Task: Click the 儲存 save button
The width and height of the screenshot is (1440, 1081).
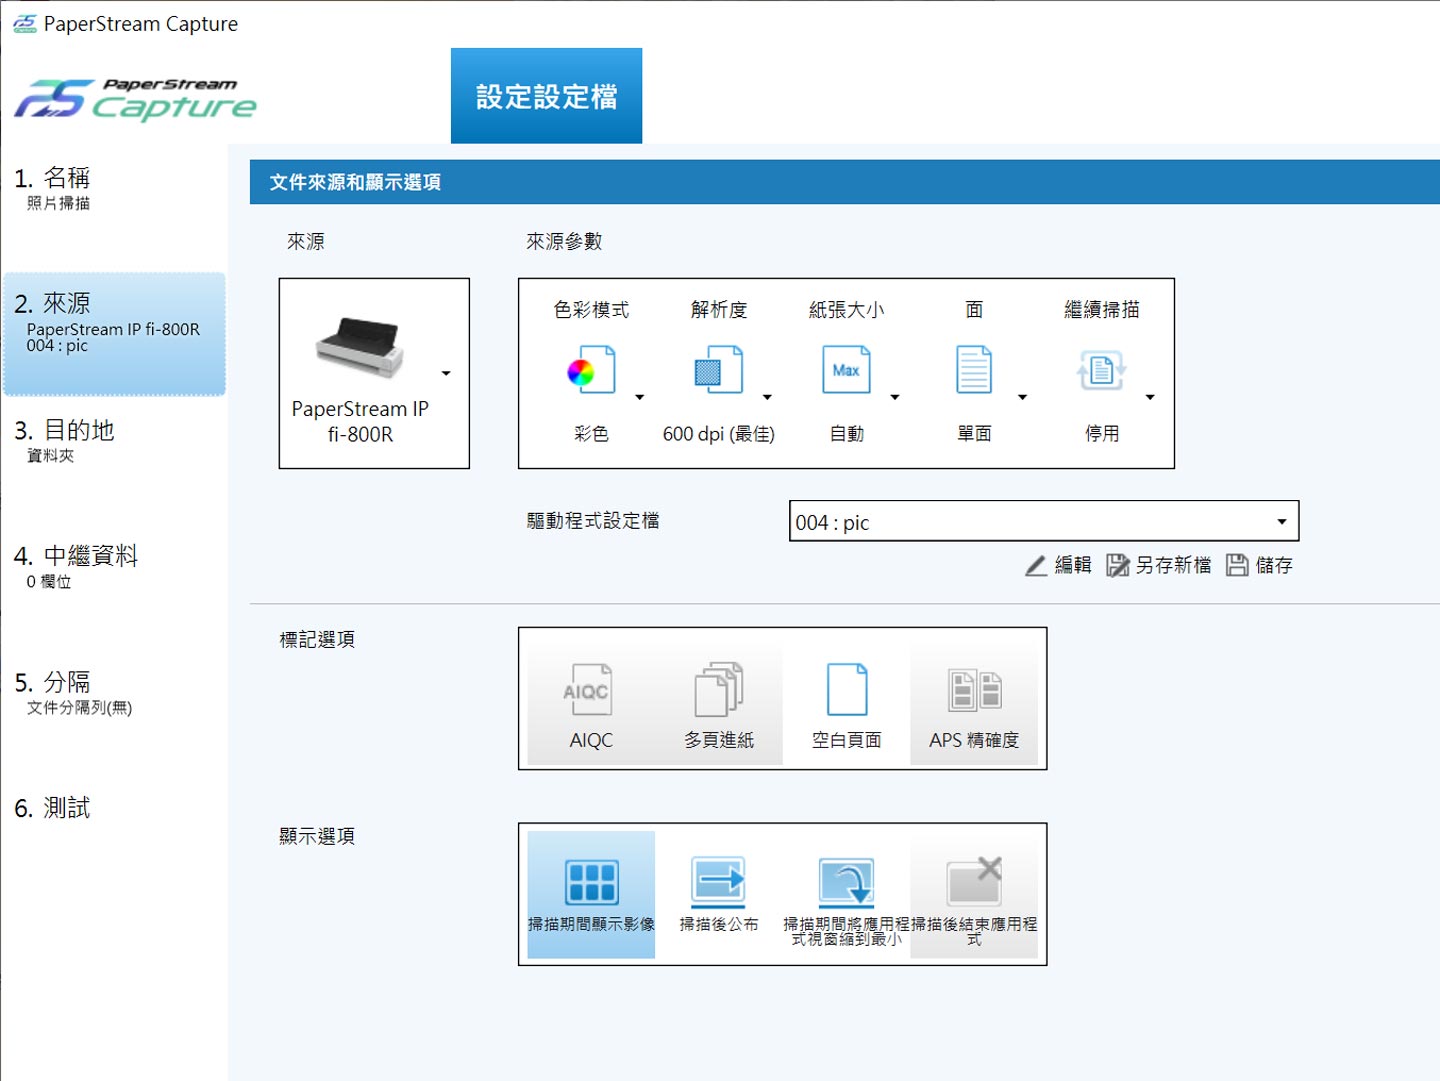Action: [1260, 566]
